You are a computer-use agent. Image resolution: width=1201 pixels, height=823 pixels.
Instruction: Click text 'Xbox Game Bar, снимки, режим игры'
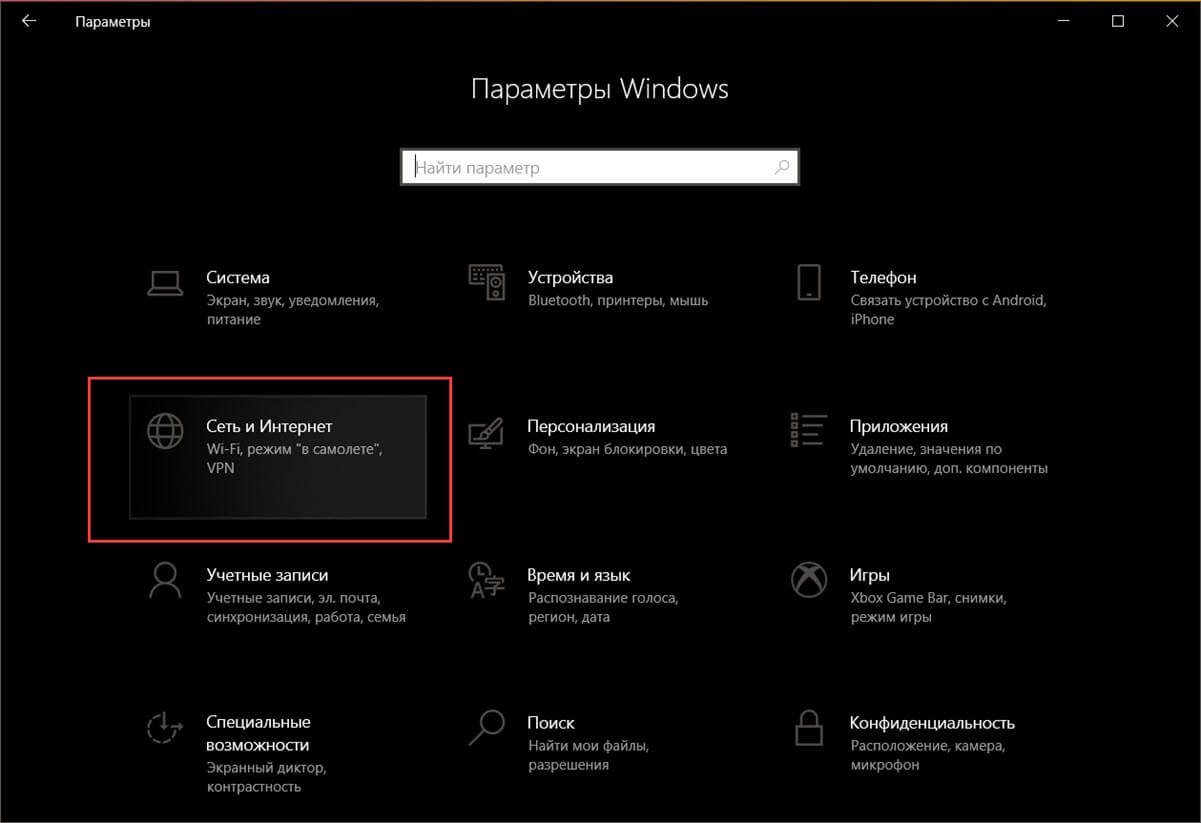(x=928, y=607)
